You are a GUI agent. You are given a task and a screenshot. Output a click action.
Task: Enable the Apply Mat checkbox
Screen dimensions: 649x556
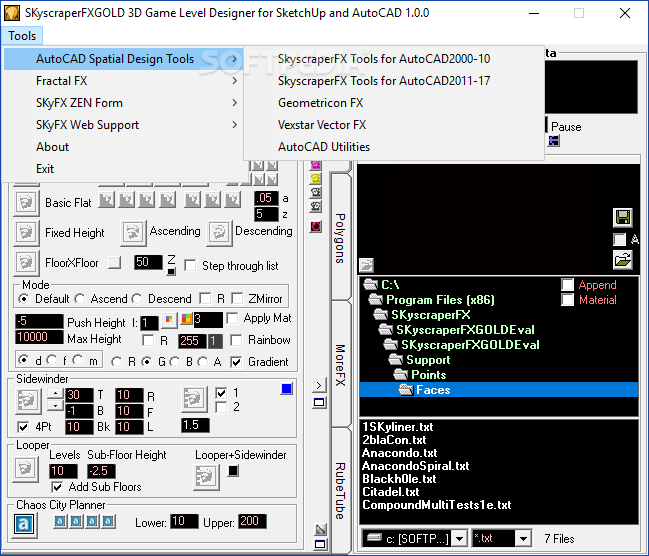(233, 318)
